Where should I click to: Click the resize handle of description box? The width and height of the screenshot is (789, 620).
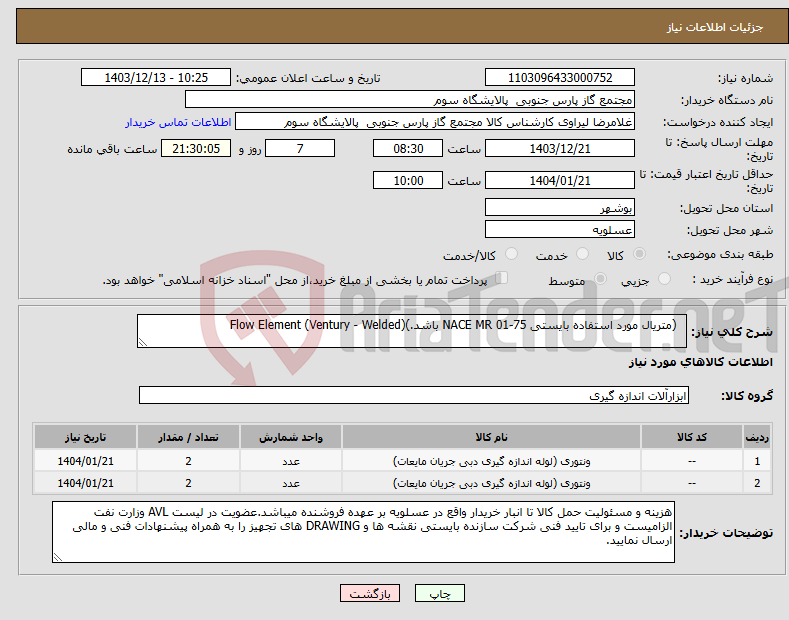click(x=143, y=342)
